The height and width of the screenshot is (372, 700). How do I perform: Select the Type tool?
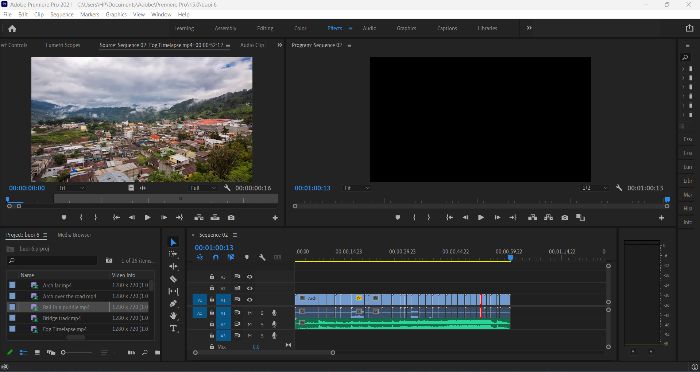(173, 328)
